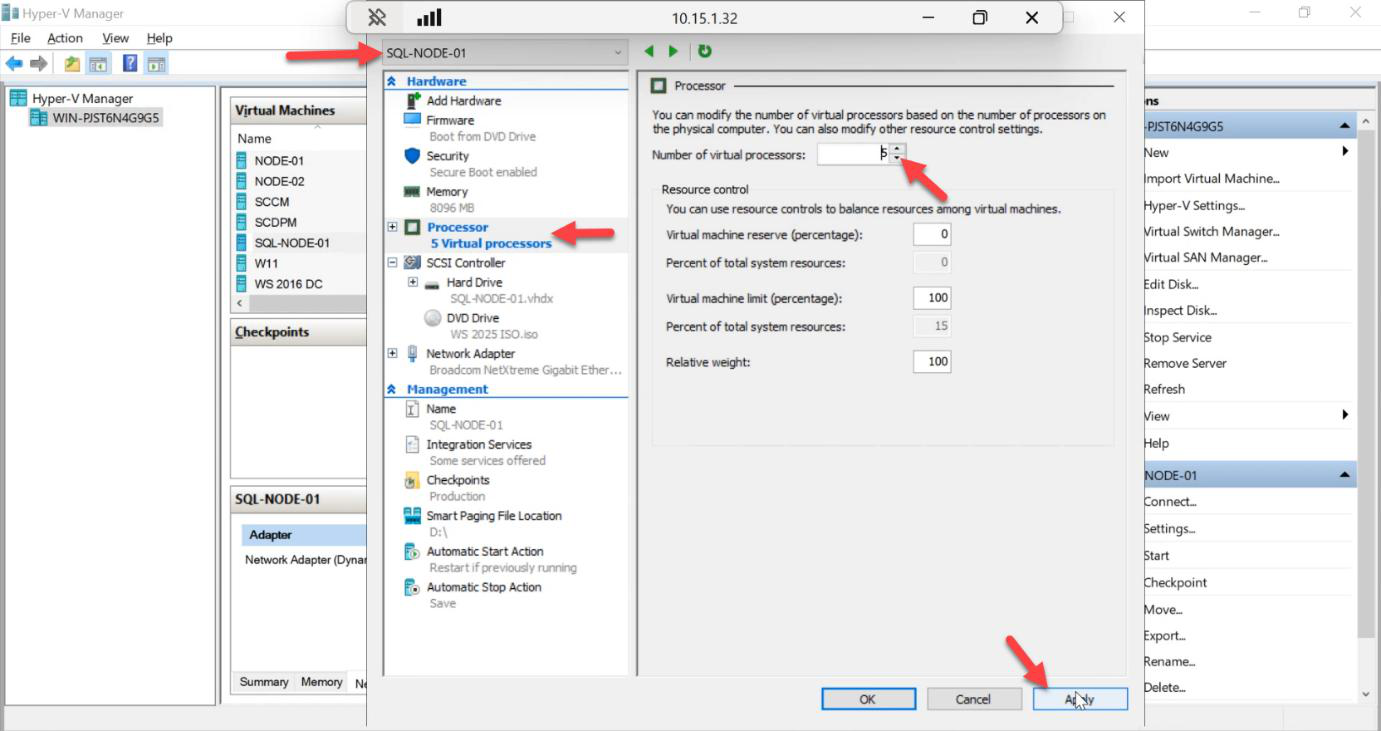Click Import Virtual Machine action
Screen dimensions: 1381x731
coord(1212,179)
